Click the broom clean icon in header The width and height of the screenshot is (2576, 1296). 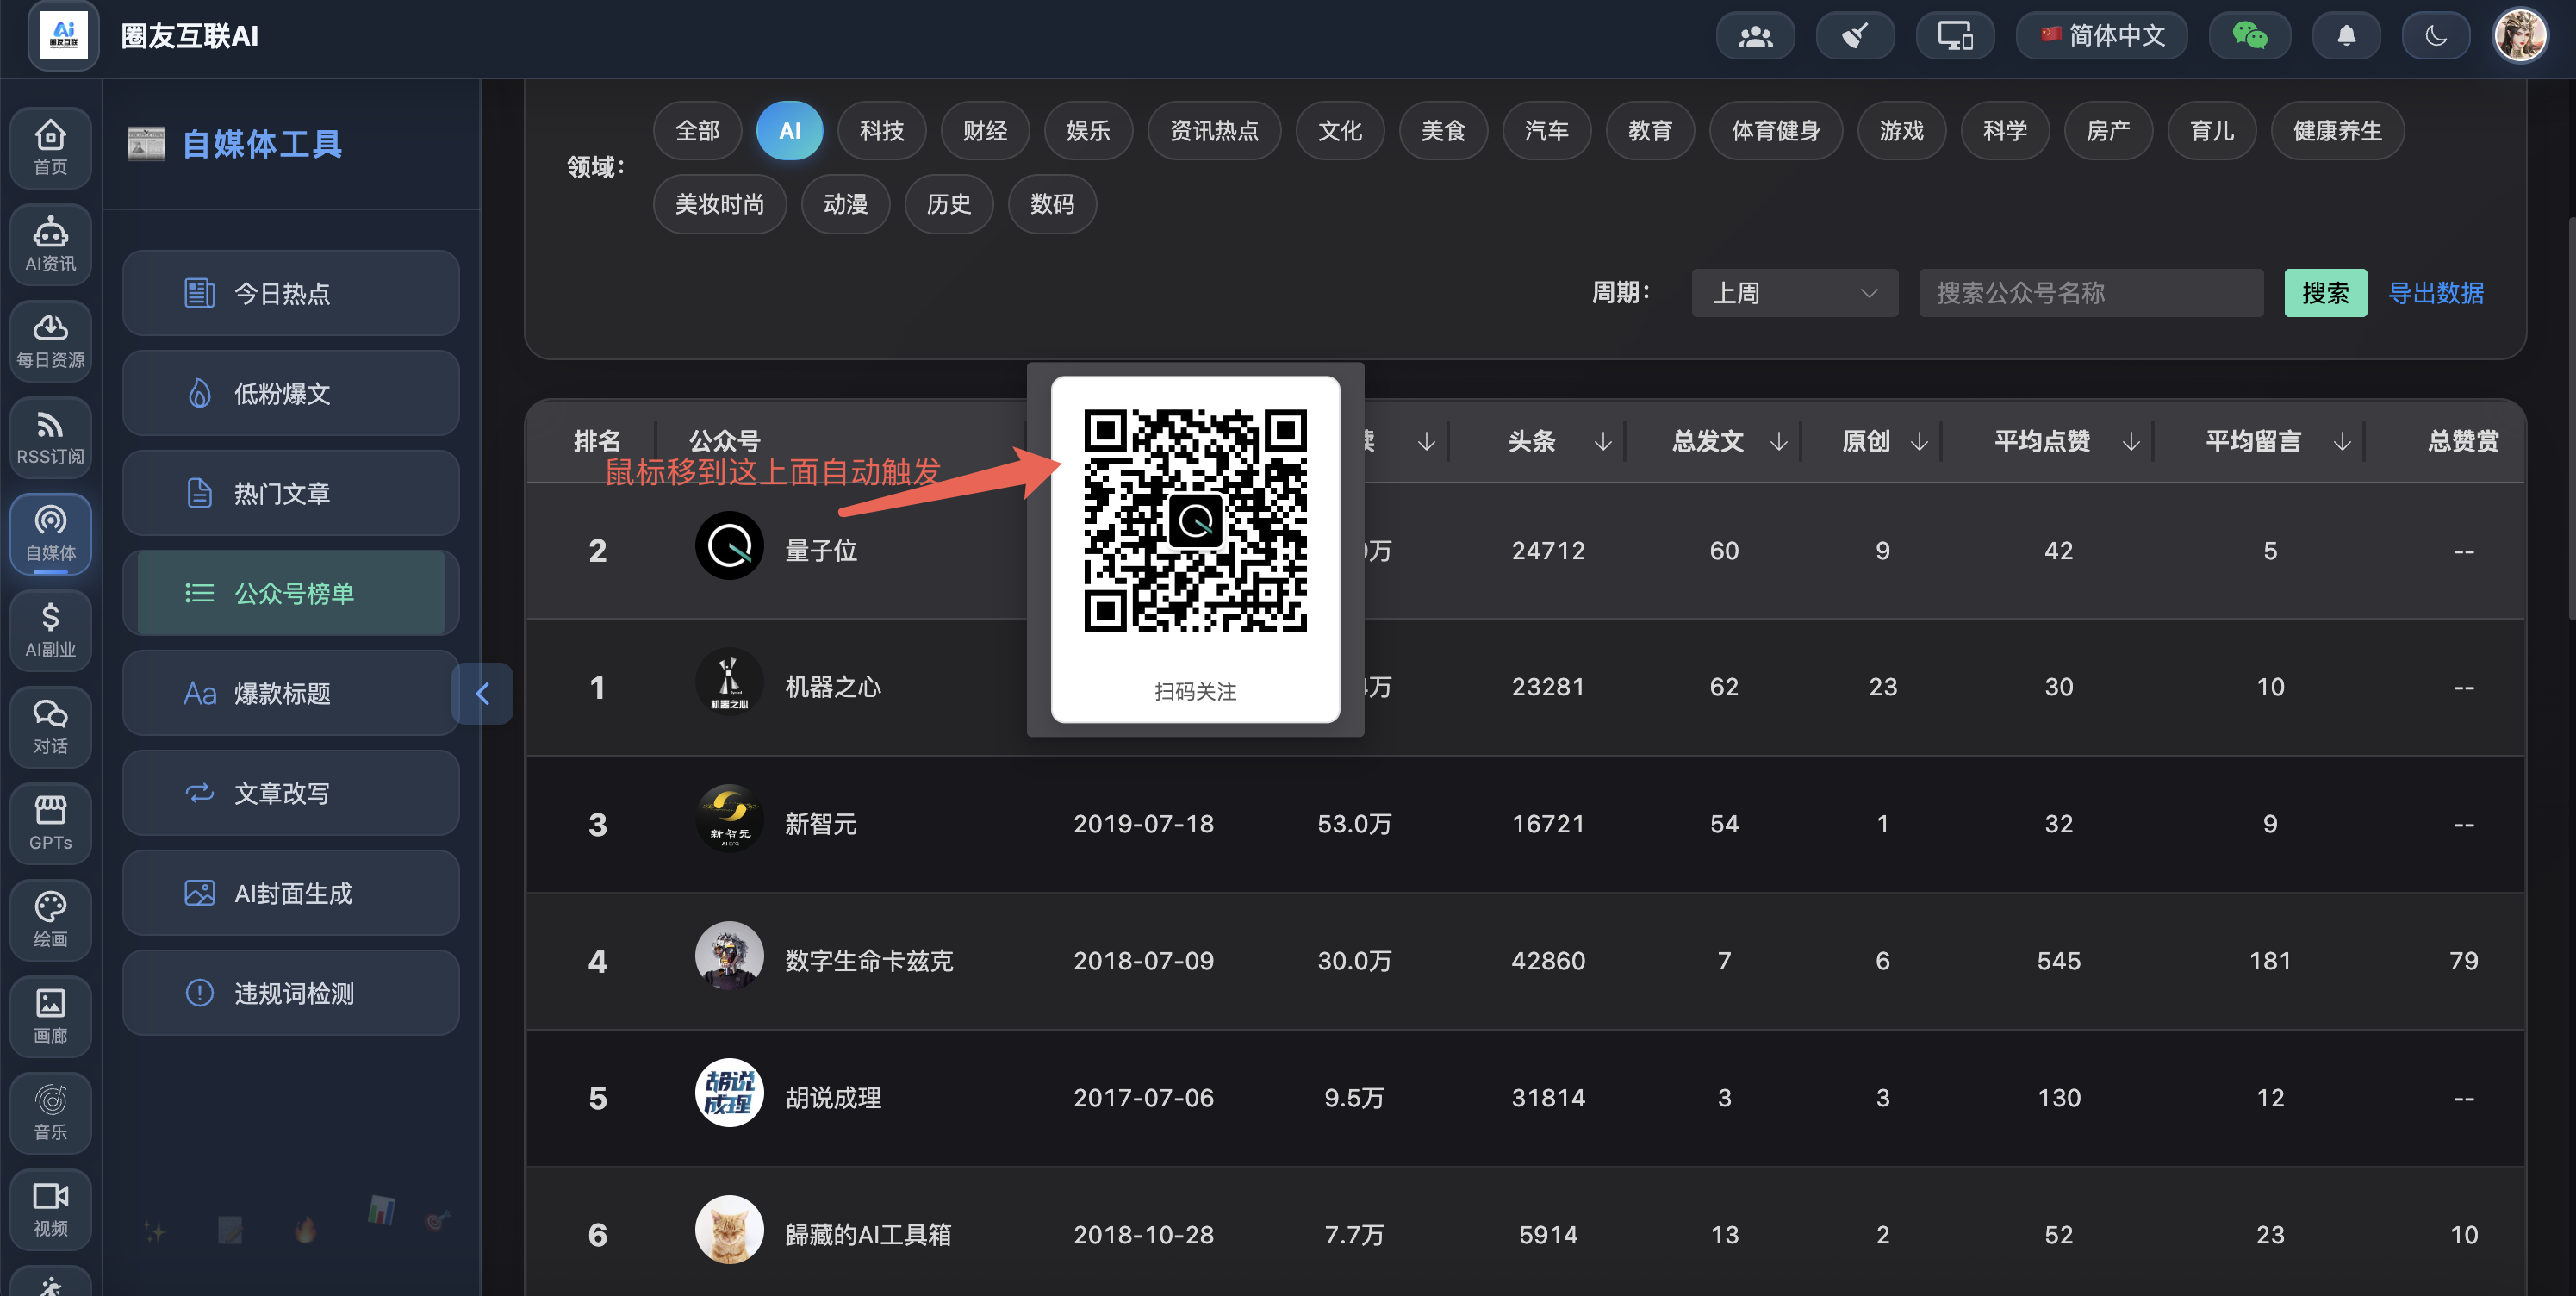pos(1855,36)
